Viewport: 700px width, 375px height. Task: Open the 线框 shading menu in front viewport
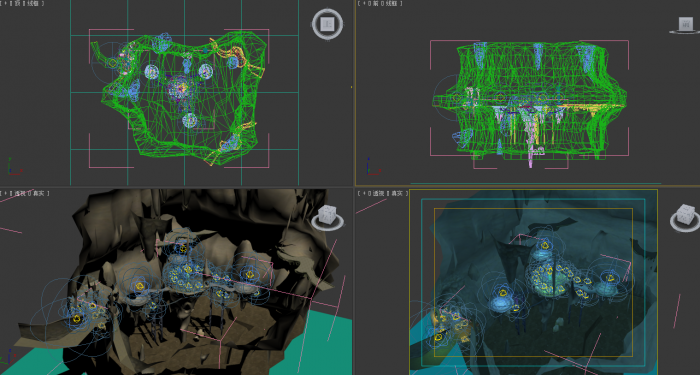tap(392, 4)
